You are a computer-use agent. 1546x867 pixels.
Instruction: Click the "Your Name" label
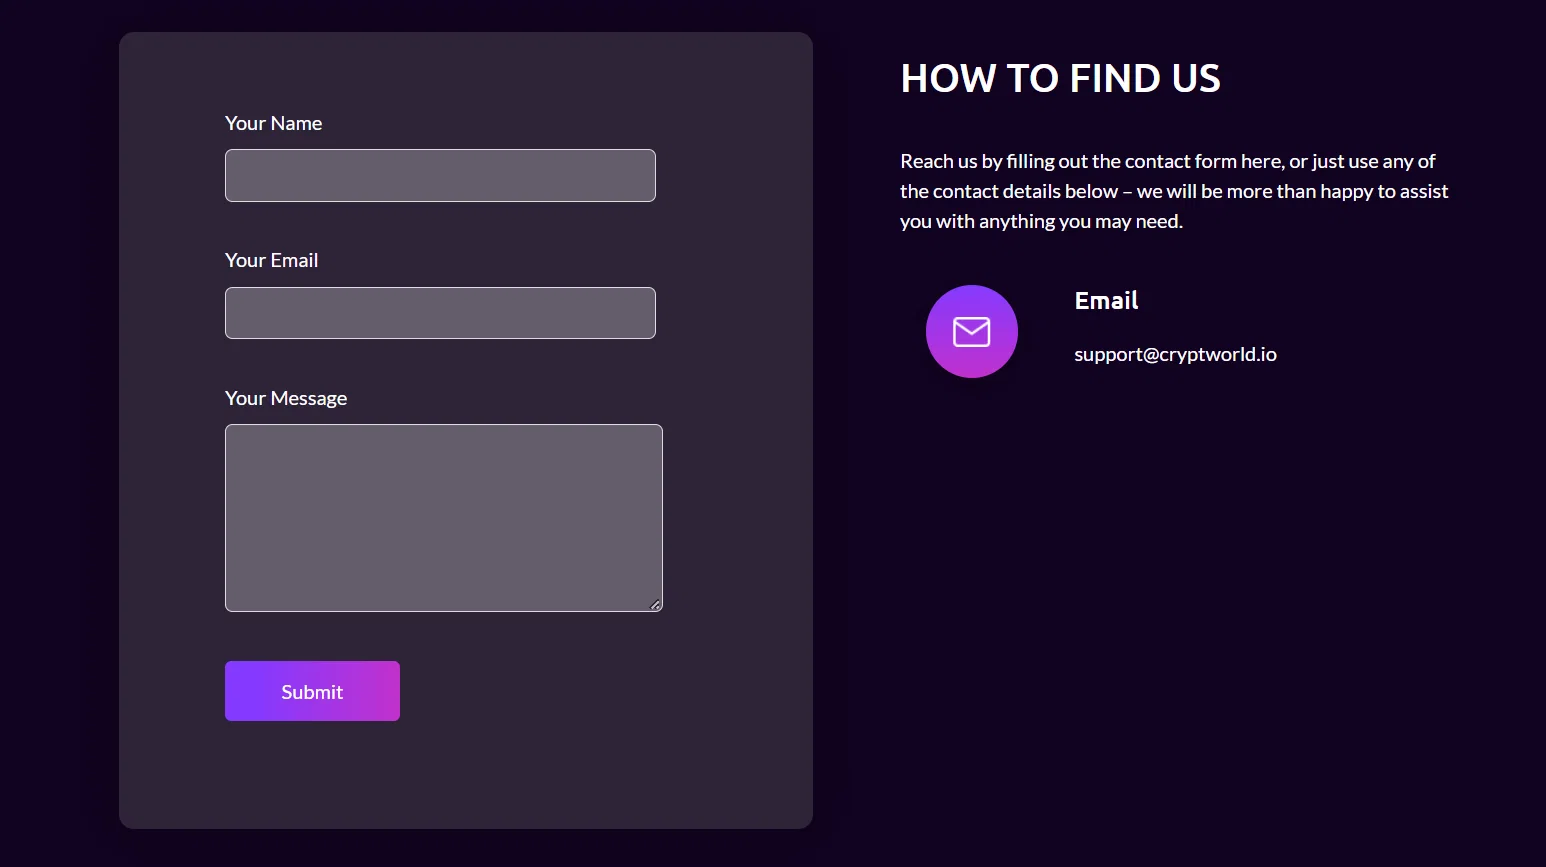click(x=273, y=123)
